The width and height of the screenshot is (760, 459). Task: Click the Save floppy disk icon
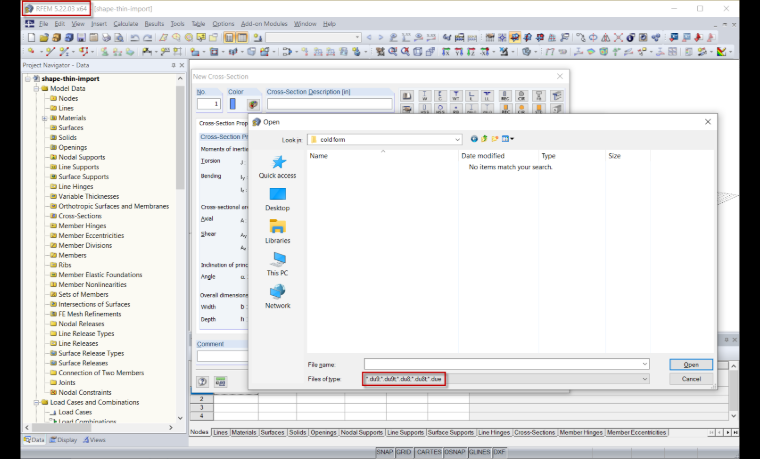81,37
